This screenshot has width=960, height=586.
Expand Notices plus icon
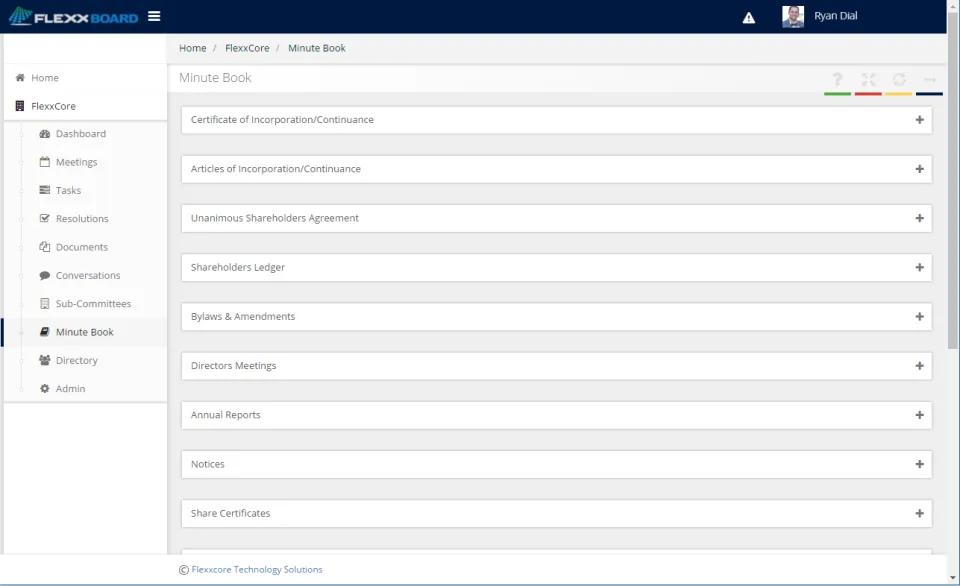click(920, 464)
